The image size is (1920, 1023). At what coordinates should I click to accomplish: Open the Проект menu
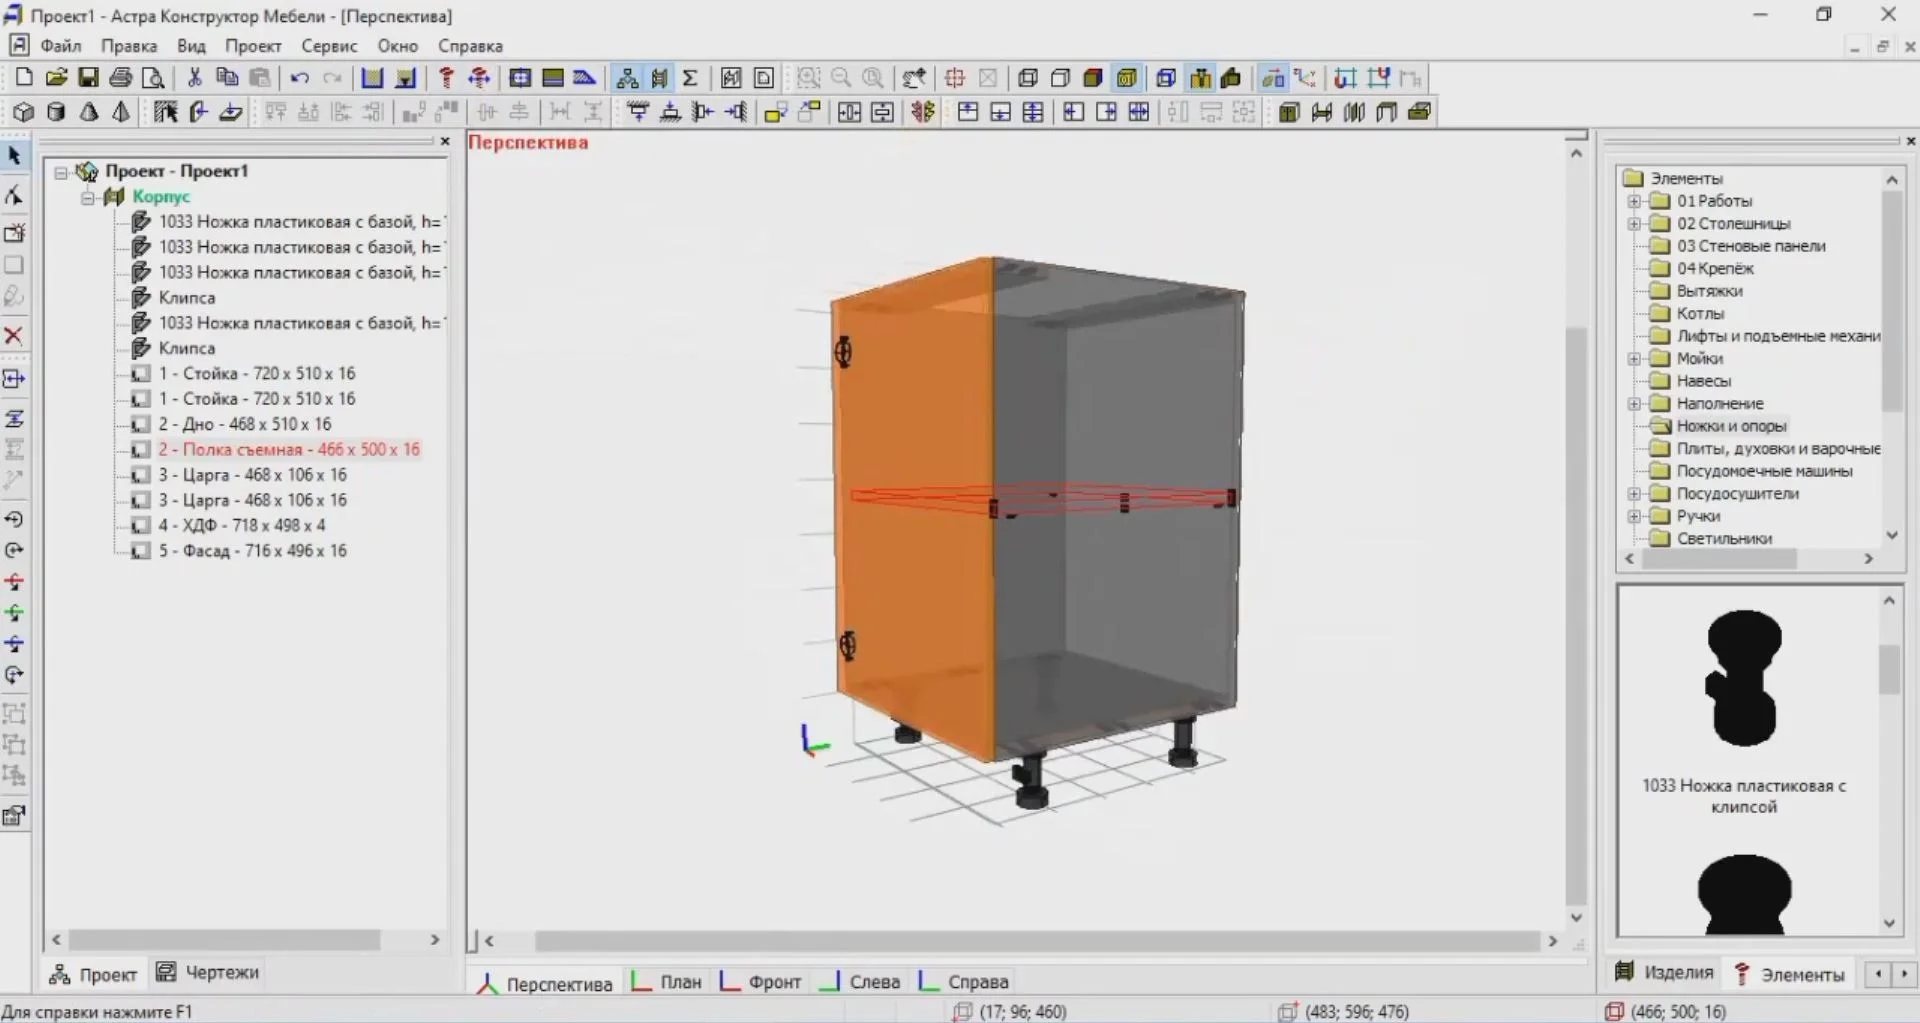click(252, 46)
